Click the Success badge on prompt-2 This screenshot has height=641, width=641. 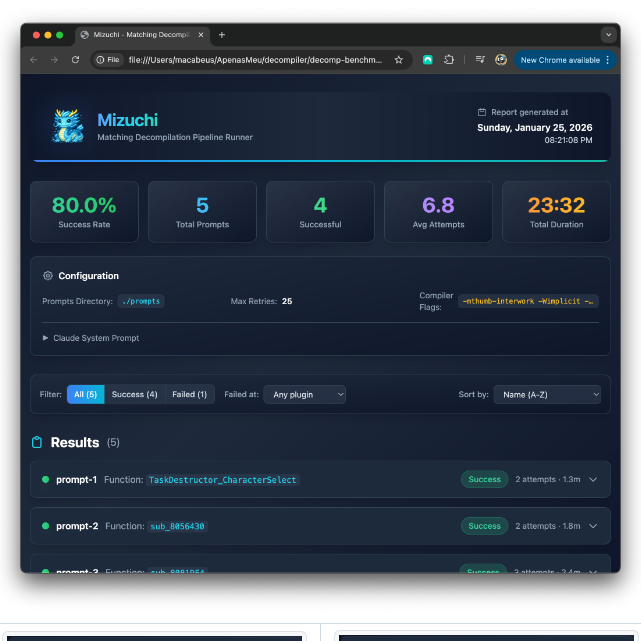tap(484, 526)
